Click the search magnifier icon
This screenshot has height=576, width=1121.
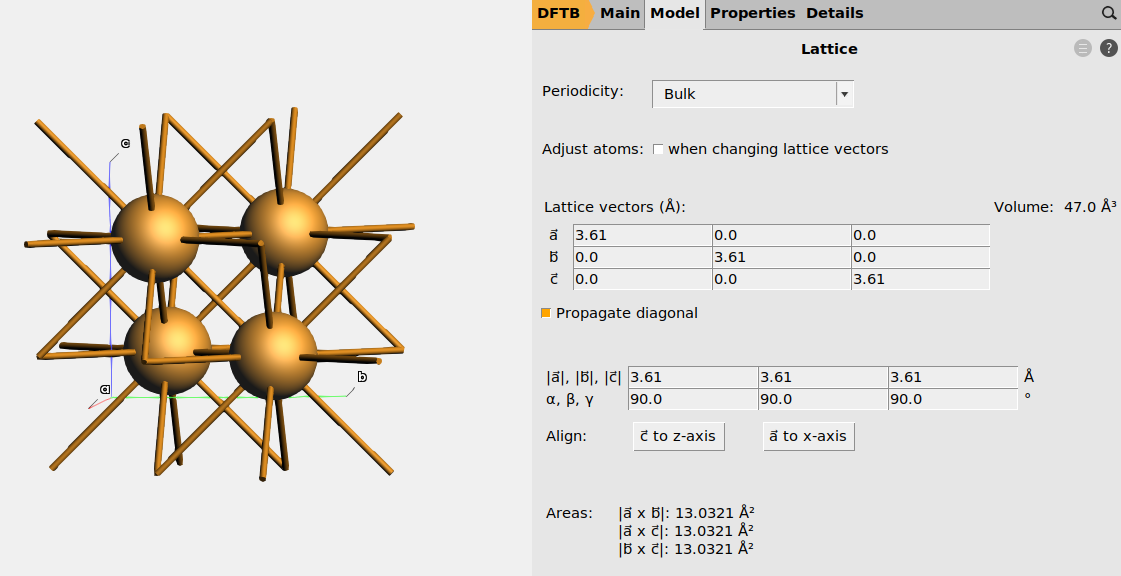click(x=1108, y=14)
